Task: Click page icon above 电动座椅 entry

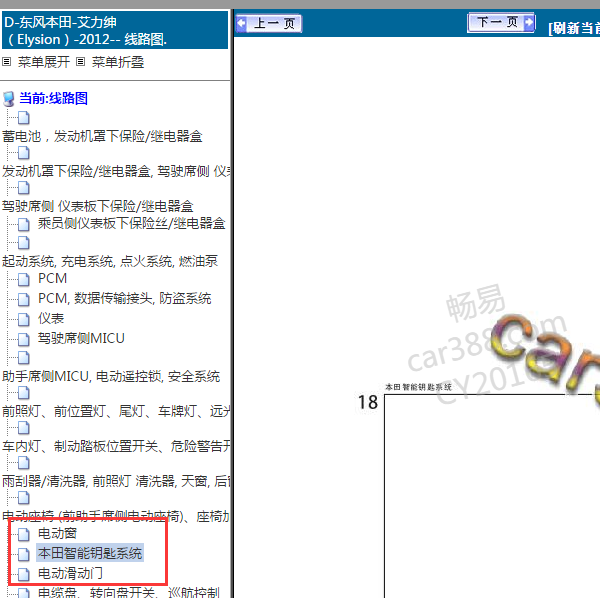Action: [x=23, y=498]
